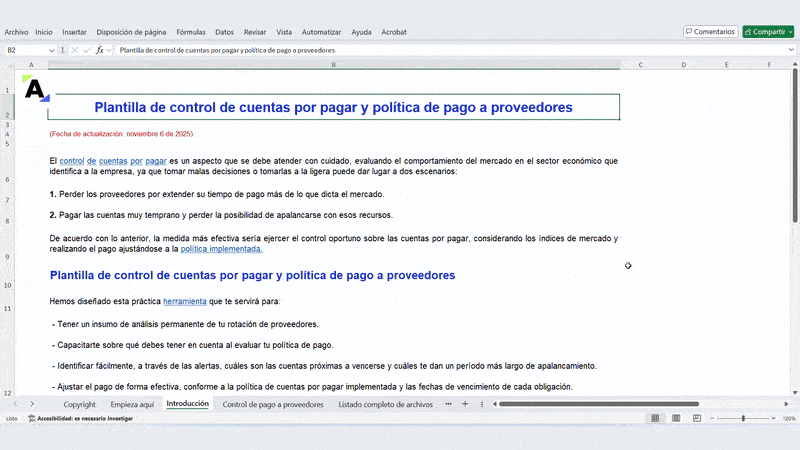Screen dimensions: 800x450
Task: Switch to Normal view in status bar
Action: tap(655, 418)
